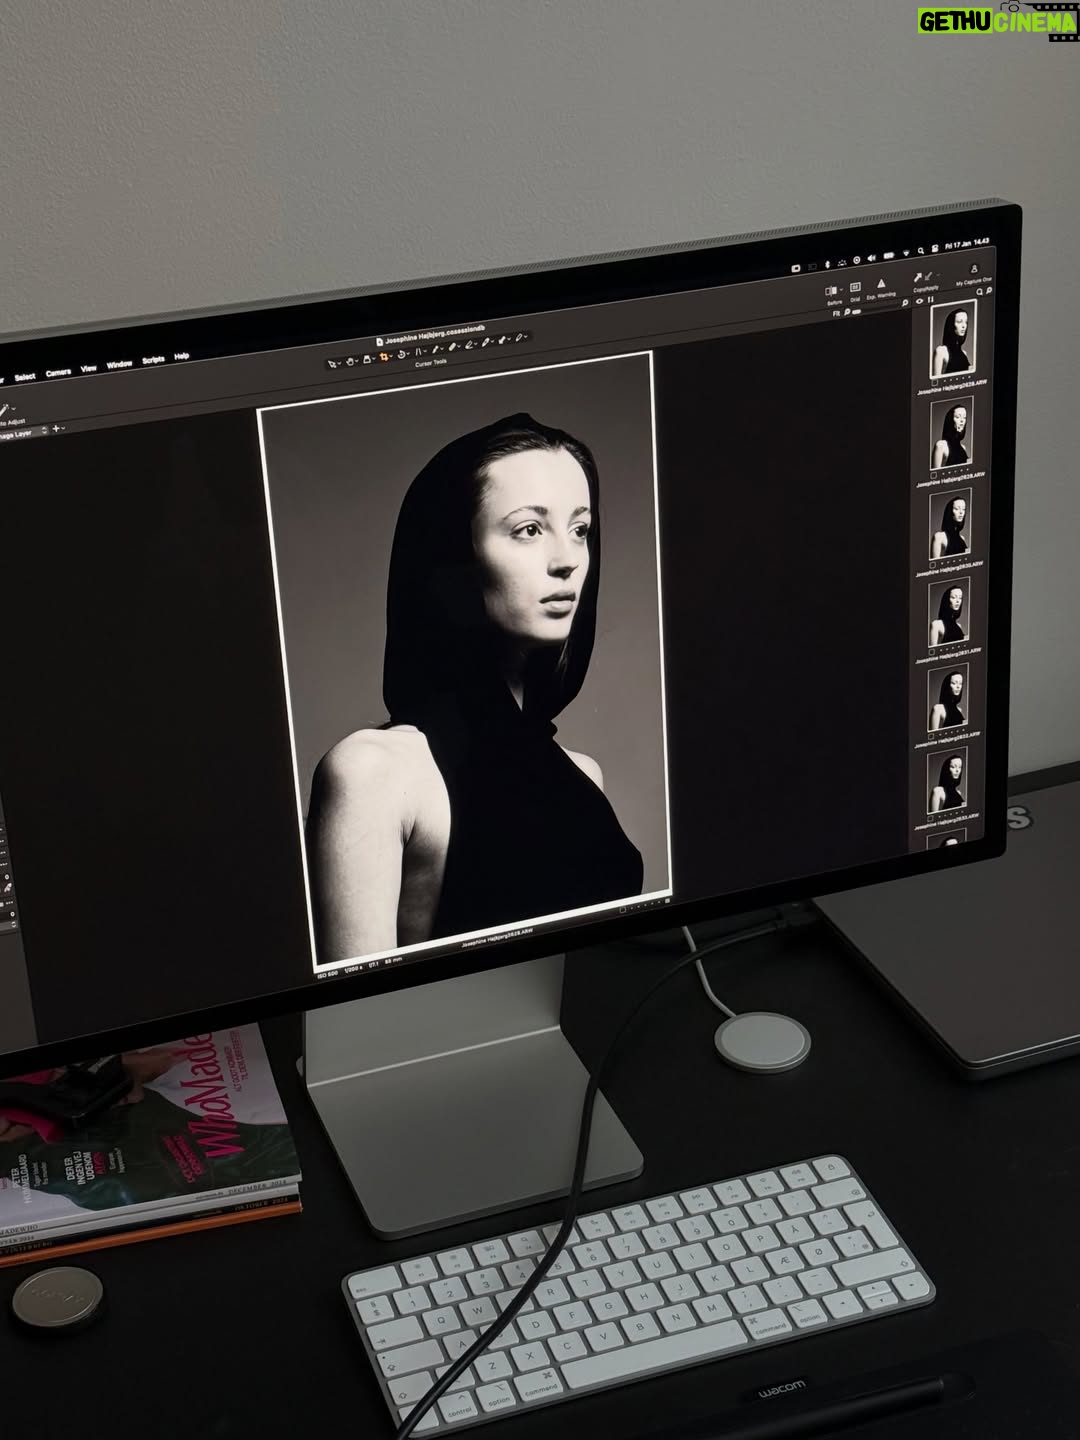Set star rating below the main viewer image

click(x=646, y=905)
